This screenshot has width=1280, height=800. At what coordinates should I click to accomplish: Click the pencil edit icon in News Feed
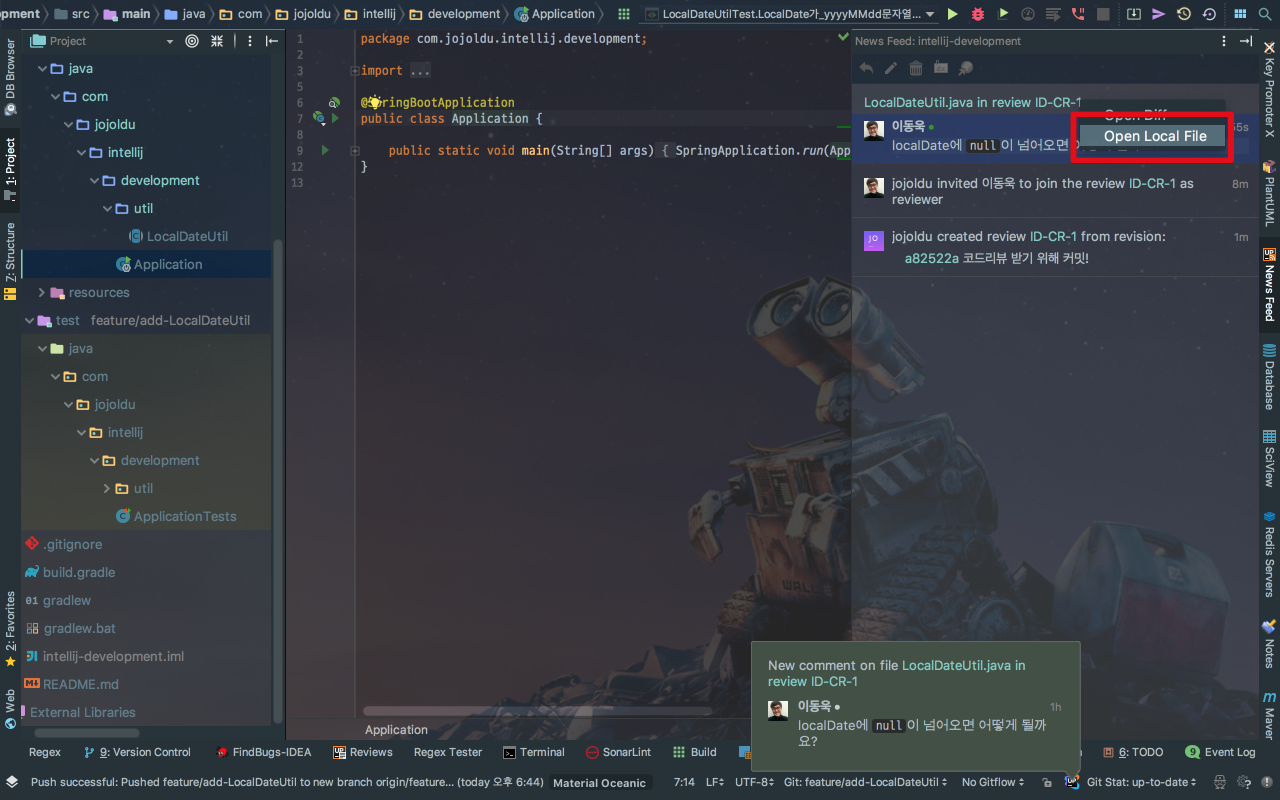pos(891,68)
